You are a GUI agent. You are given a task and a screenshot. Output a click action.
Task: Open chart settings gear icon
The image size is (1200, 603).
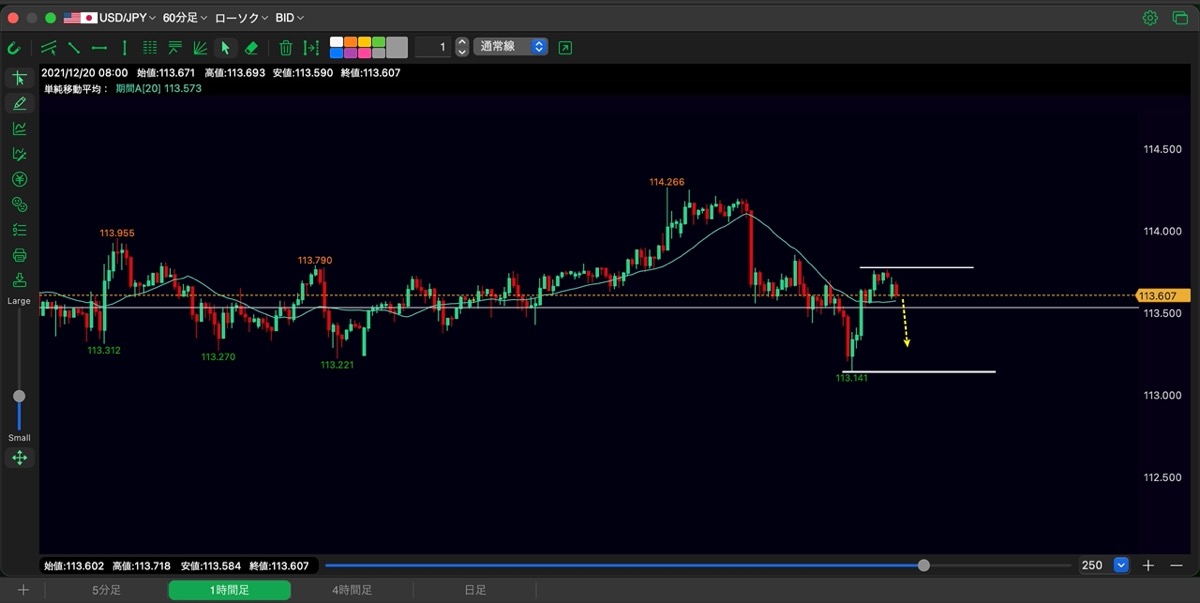click(1150, 18)
